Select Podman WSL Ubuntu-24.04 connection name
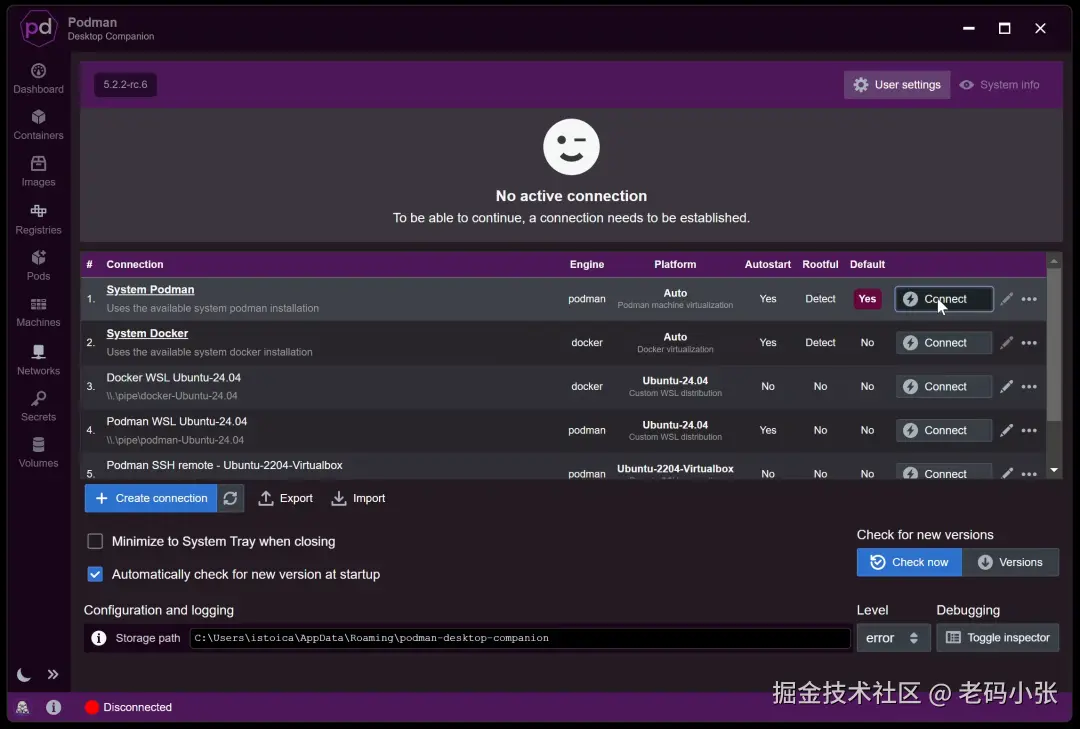The height and width of the screenshot is (729, 1080). point(176,421)
